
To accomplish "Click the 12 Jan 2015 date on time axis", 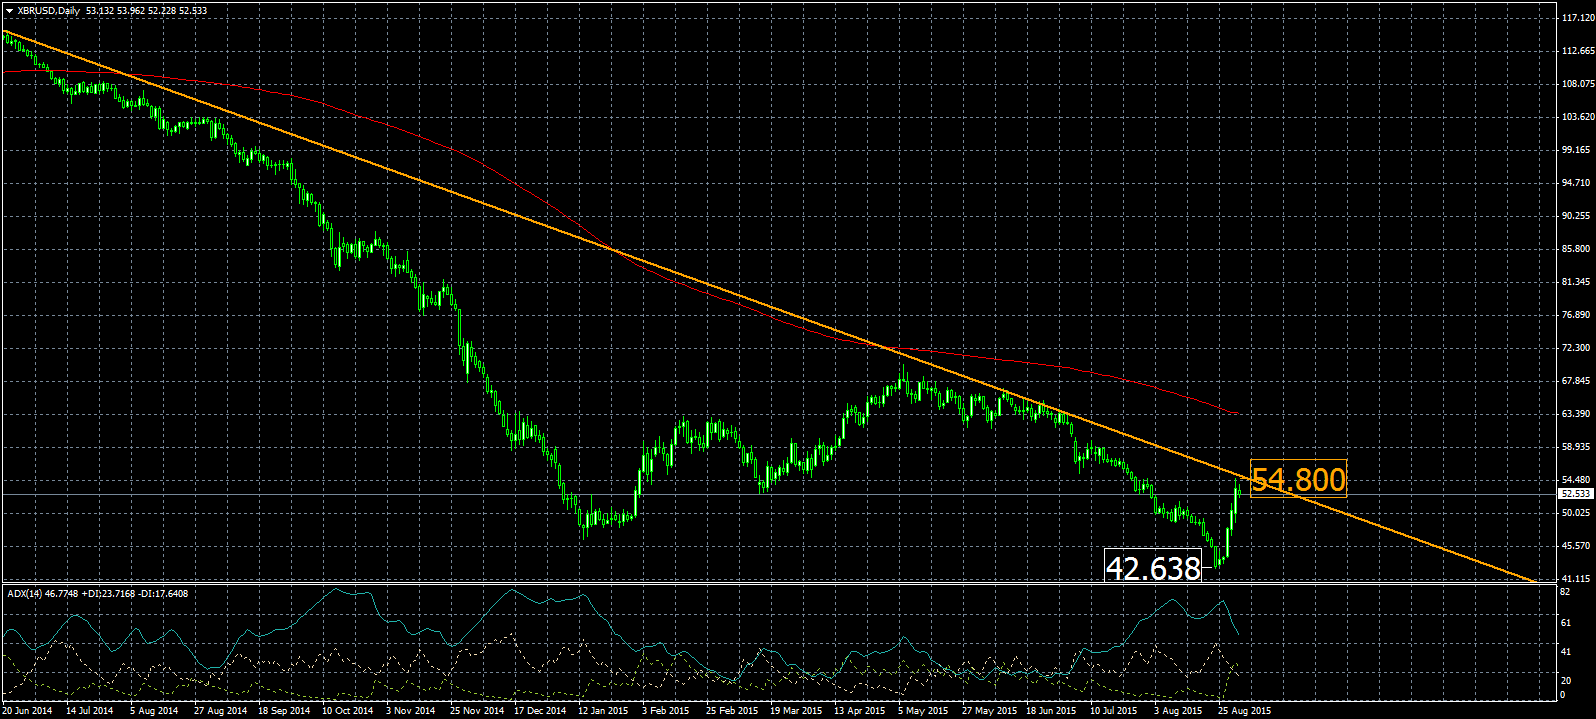I will pos(603,711).
